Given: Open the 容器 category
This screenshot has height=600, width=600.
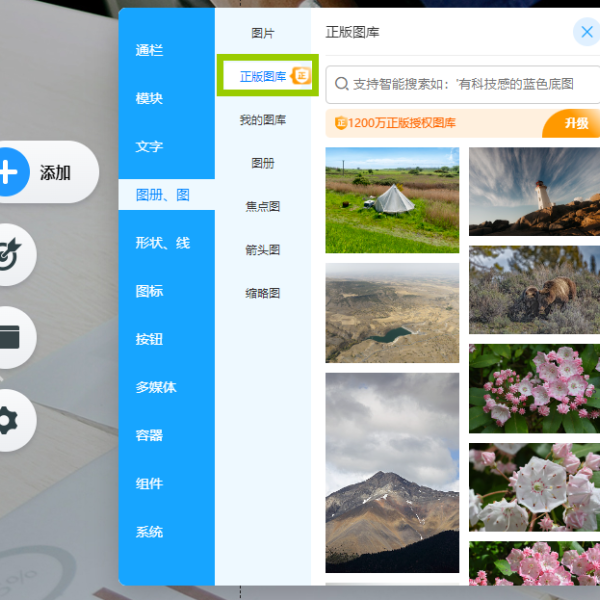Looking at the screenshot, I should tap(149, 435).
